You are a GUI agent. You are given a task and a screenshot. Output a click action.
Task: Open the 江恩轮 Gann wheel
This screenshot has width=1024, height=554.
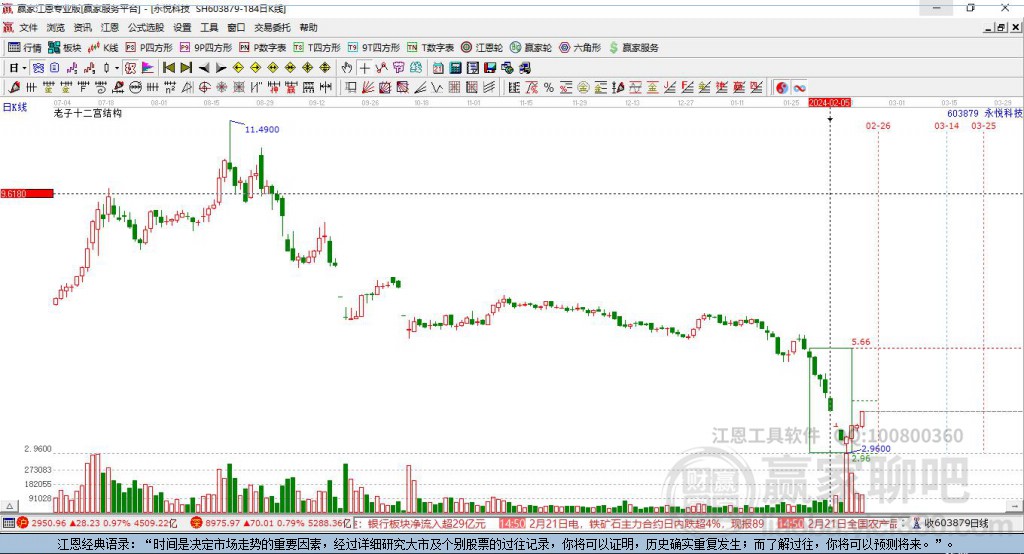coord(482,48)
